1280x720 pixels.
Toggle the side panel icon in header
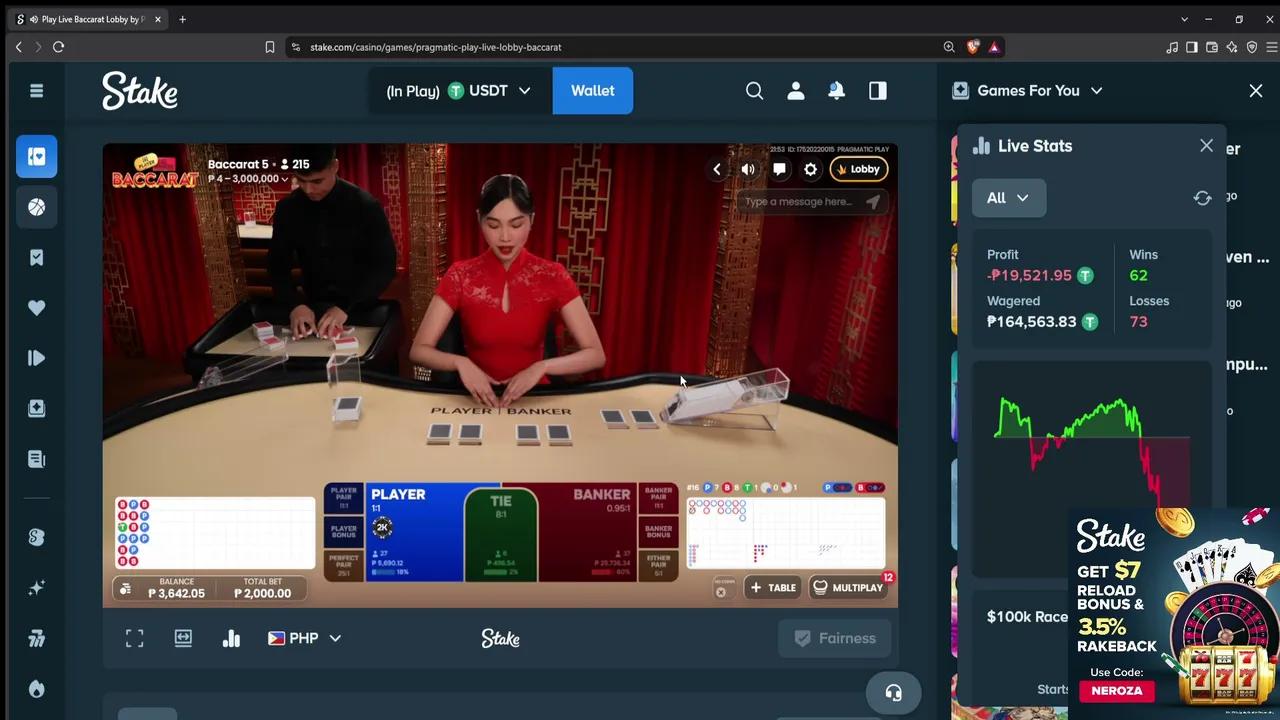[x=878, y=91]
